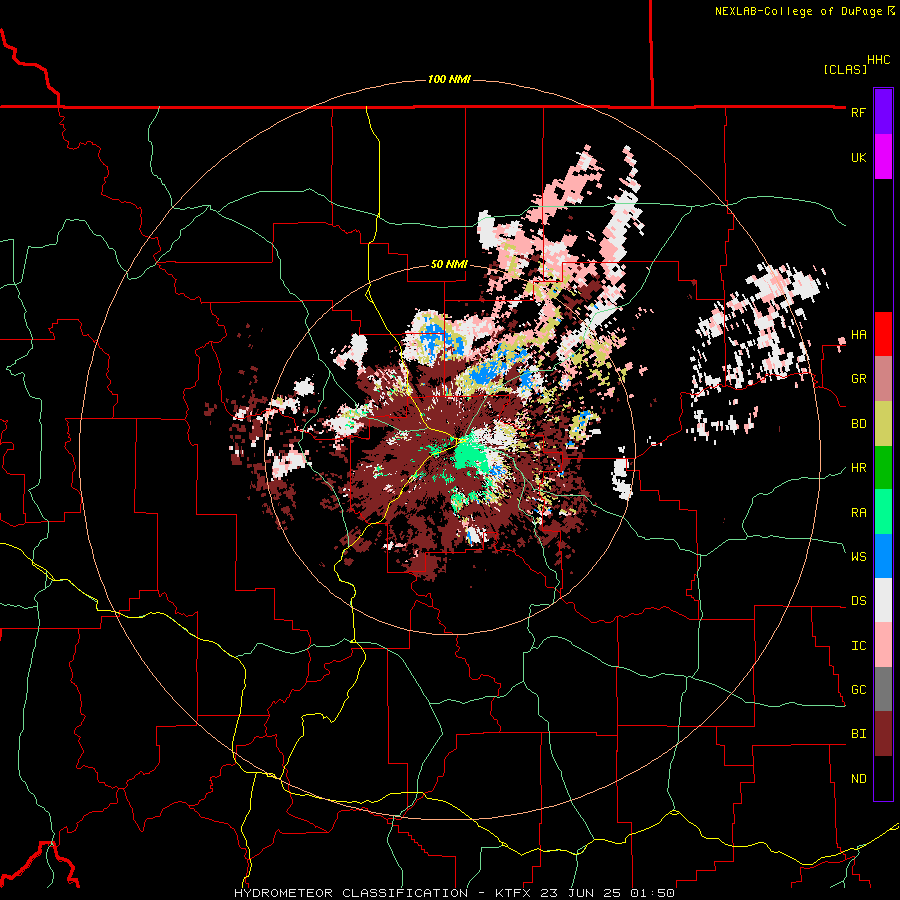Screen dimensions: 900x900
Task: Click the RA legend label
Action: tap(858, 513)
